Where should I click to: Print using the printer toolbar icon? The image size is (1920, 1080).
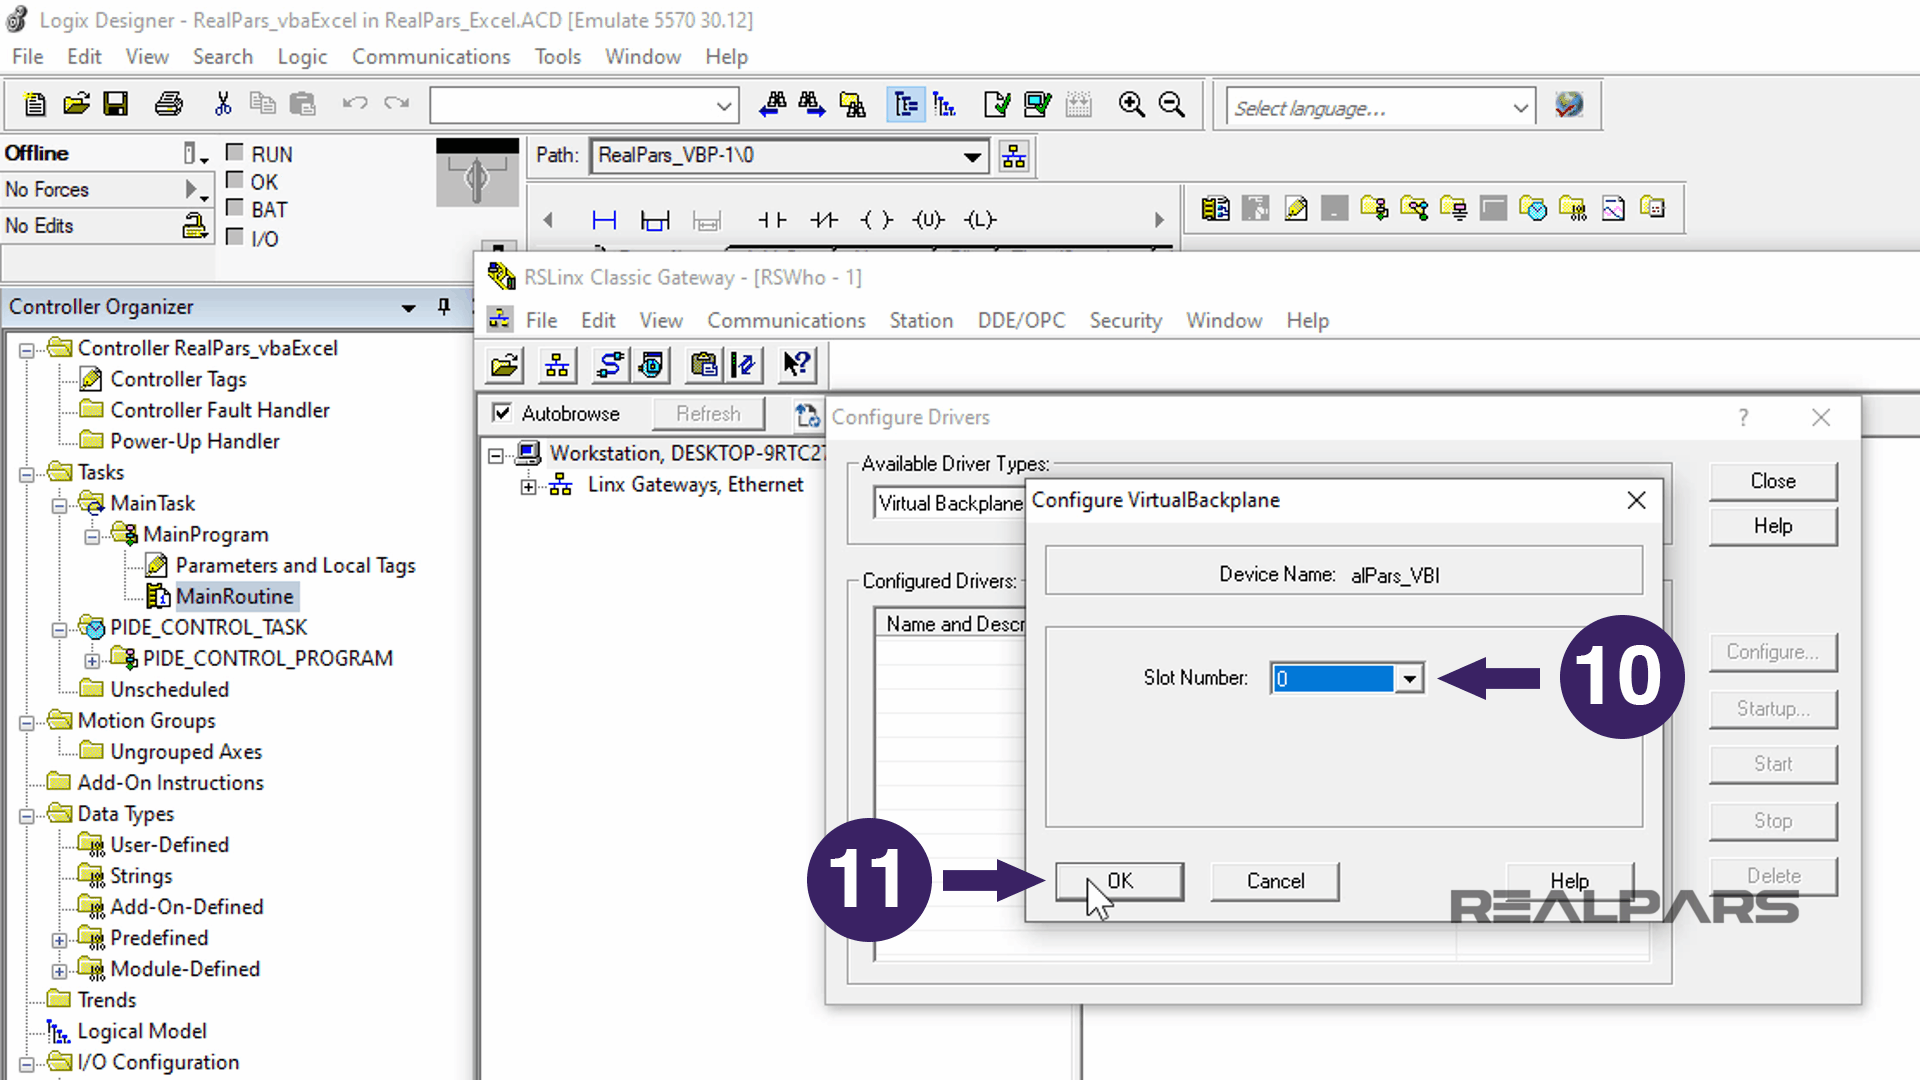[x=169, y=105]
